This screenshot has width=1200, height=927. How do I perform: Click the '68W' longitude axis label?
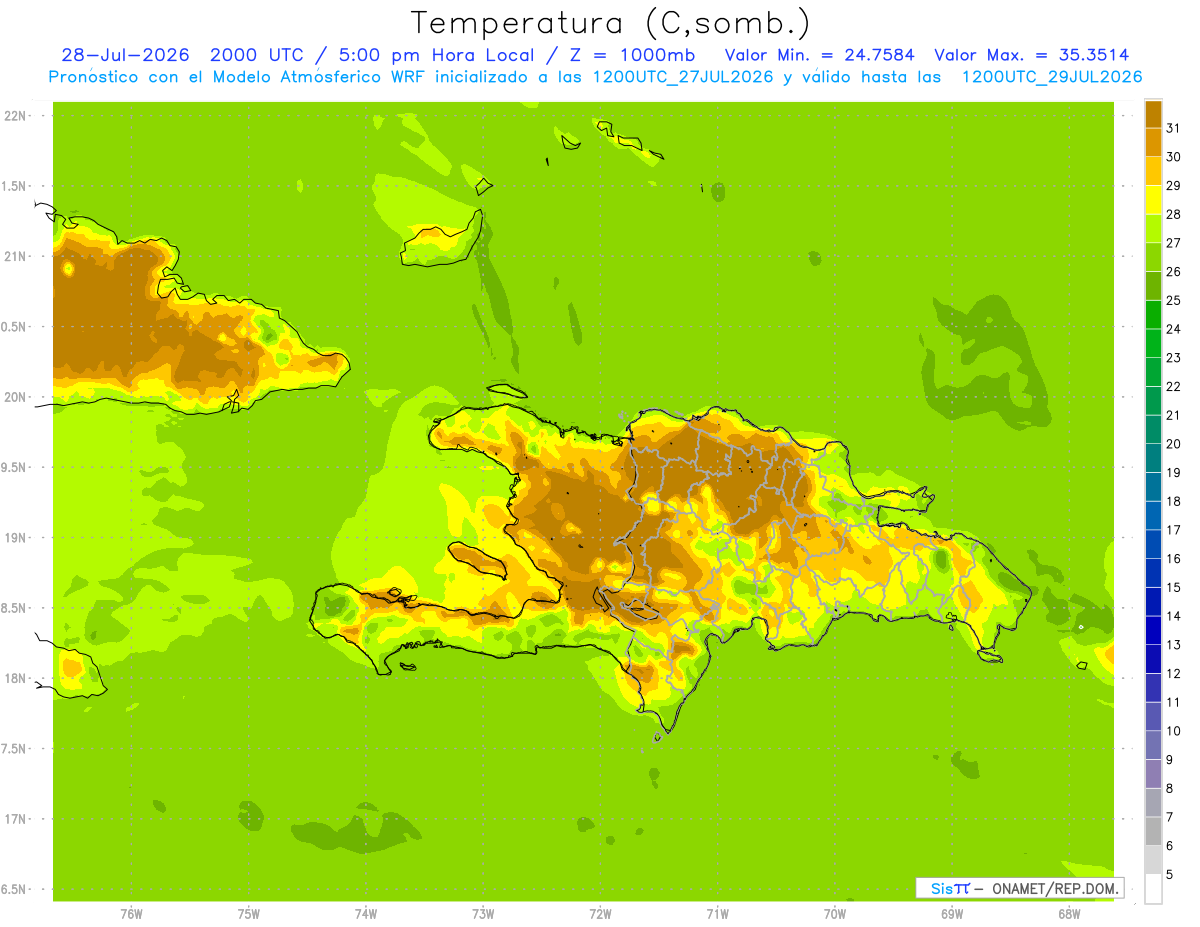click(1069, 914)
